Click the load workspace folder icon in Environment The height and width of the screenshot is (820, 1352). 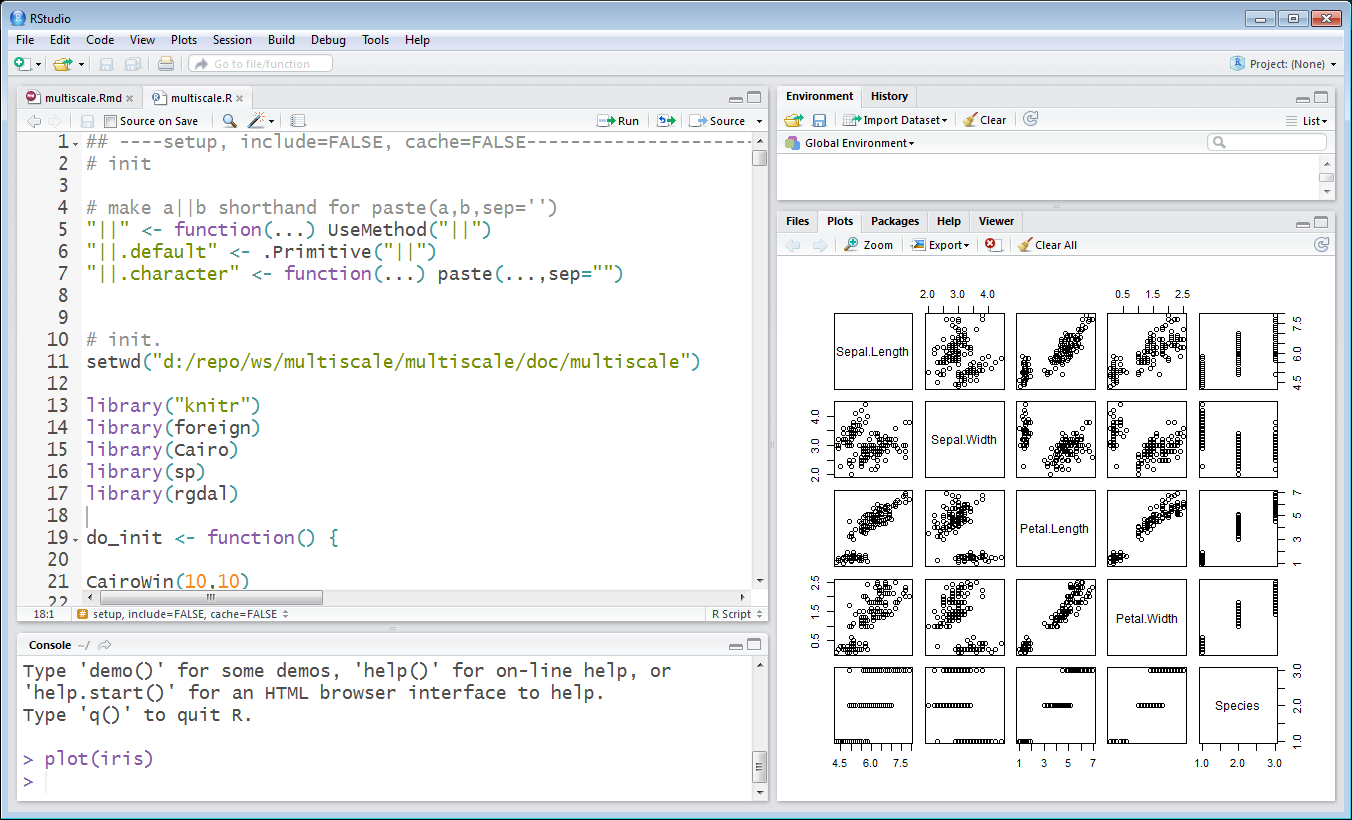pos(793,120)
